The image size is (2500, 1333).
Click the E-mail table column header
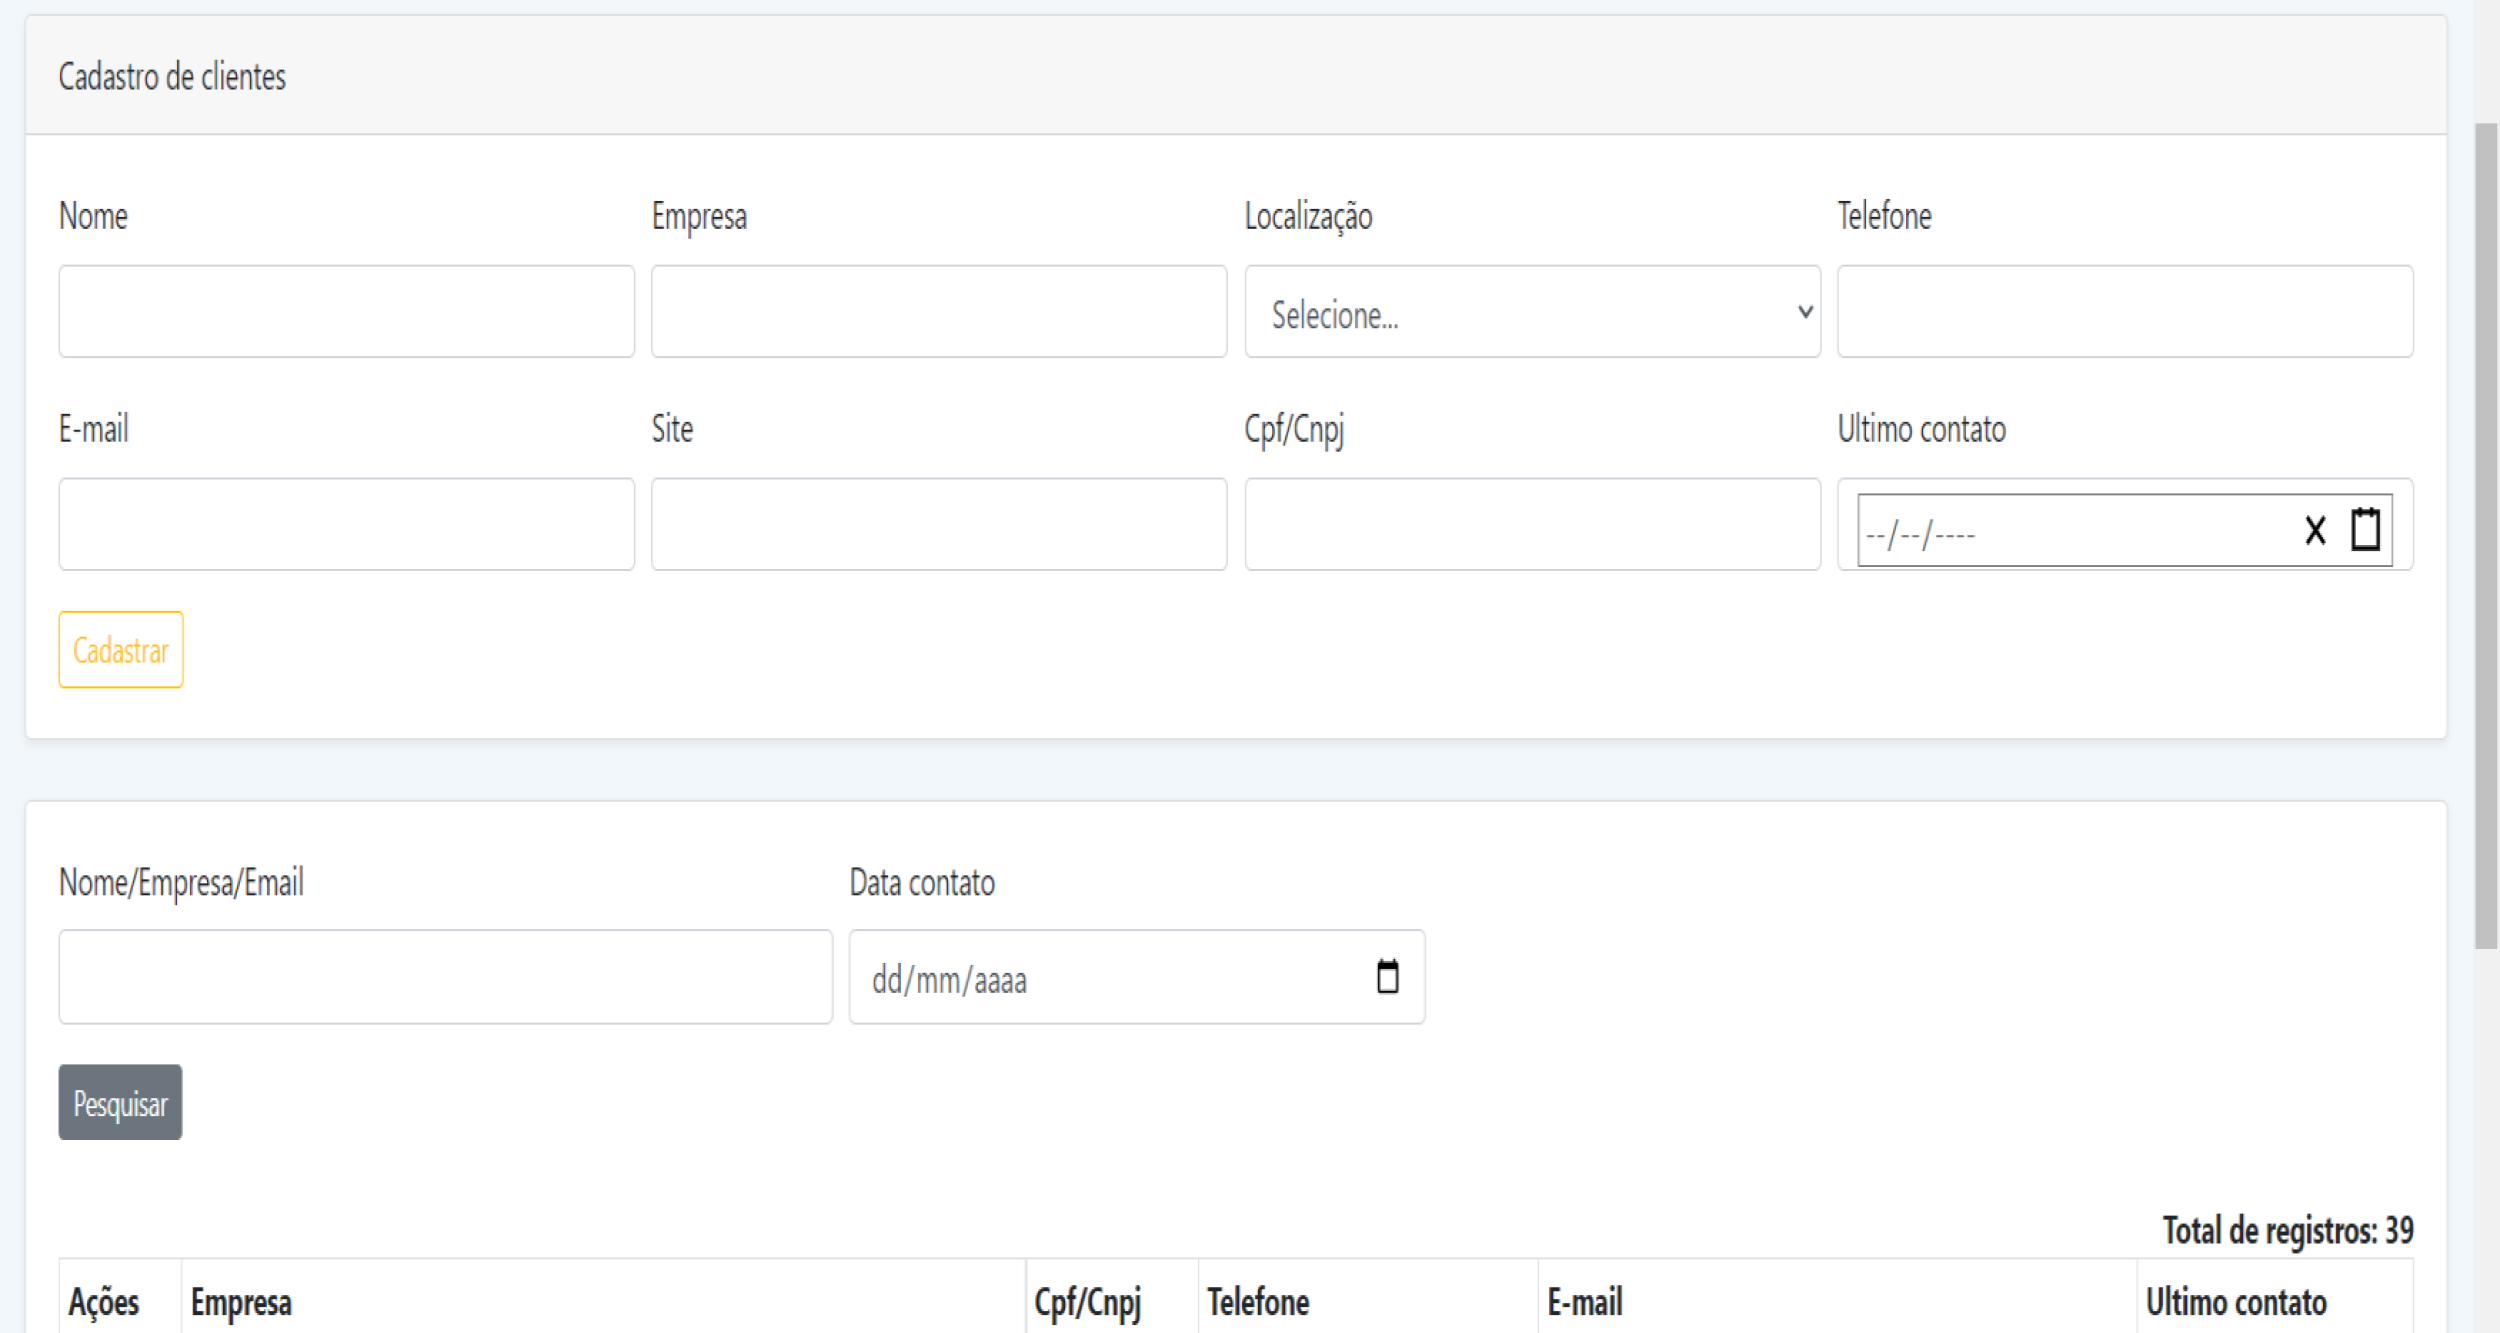1584,1302
